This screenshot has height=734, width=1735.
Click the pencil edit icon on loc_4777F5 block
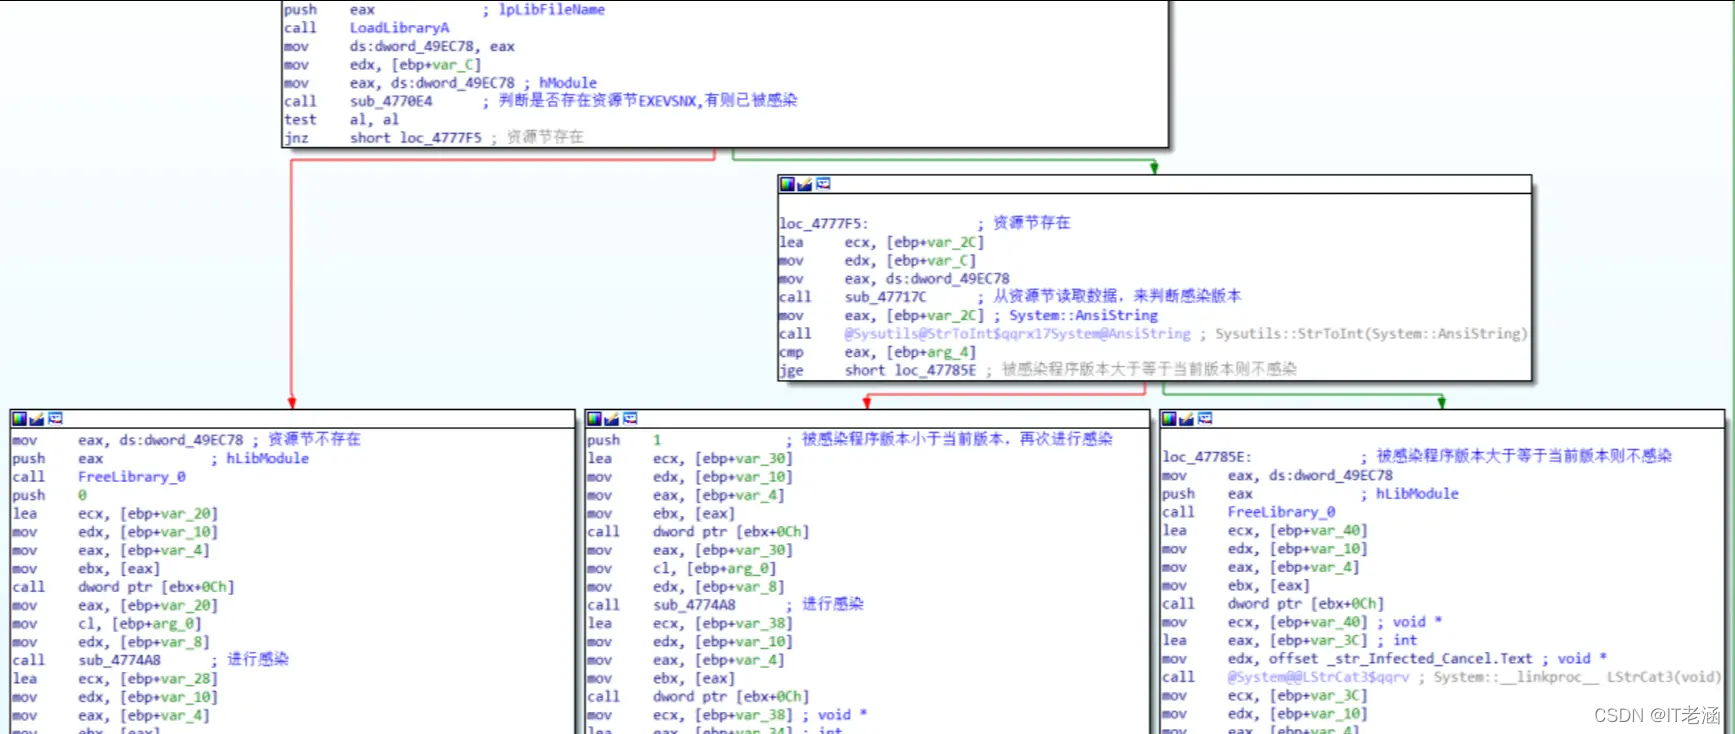pos(805,184)
